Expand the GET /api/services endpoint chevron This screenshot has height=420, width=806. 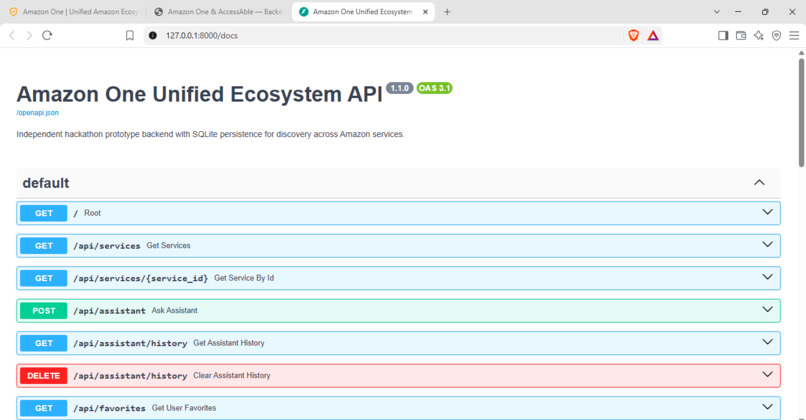pyautogui.click(x=767, y=245)
